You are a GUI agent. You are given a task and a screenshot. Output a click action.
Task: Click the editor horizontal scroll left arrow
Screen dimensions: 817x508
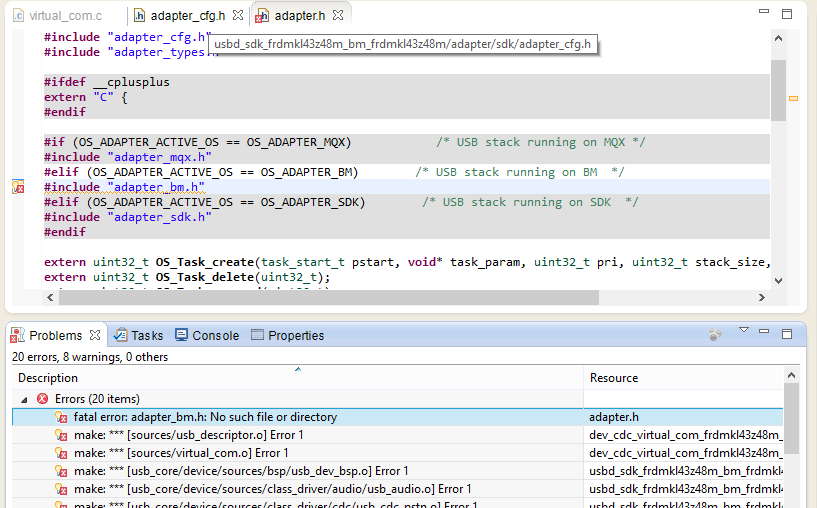click(x=50, y=298)
